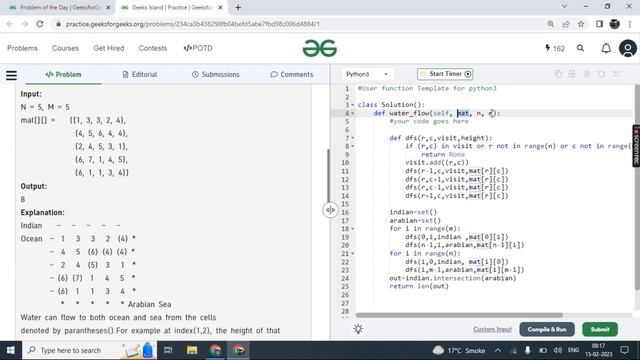Open the POTD link

198,48
